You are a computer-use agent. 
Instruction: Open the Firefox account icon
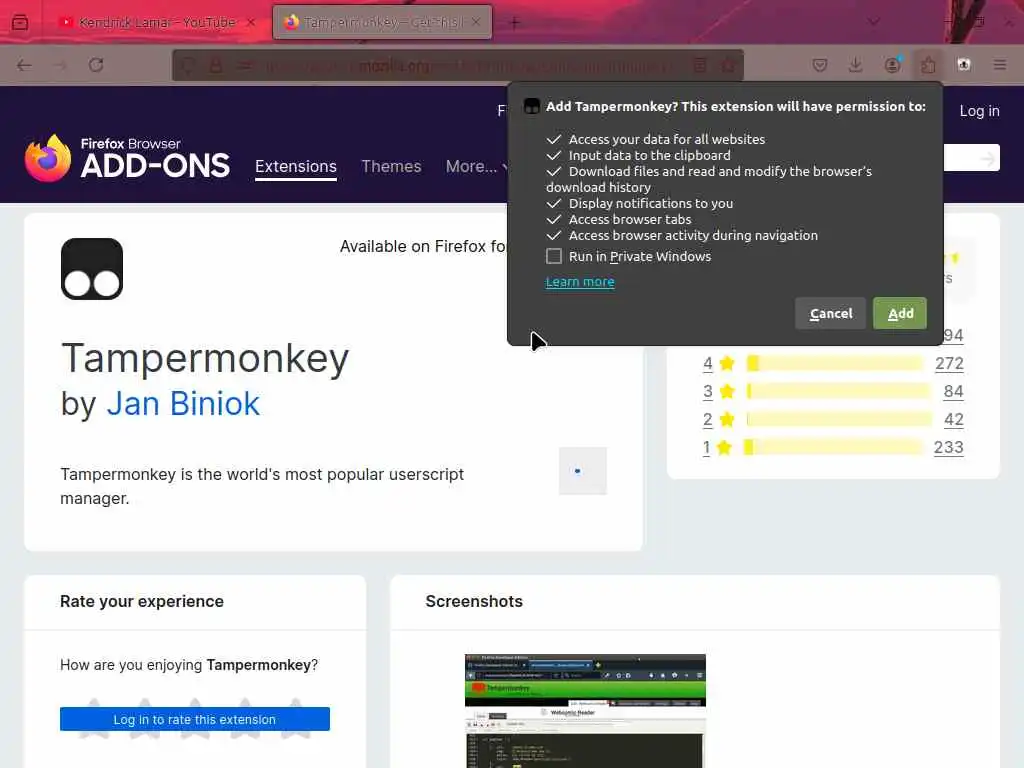point(892,65)
